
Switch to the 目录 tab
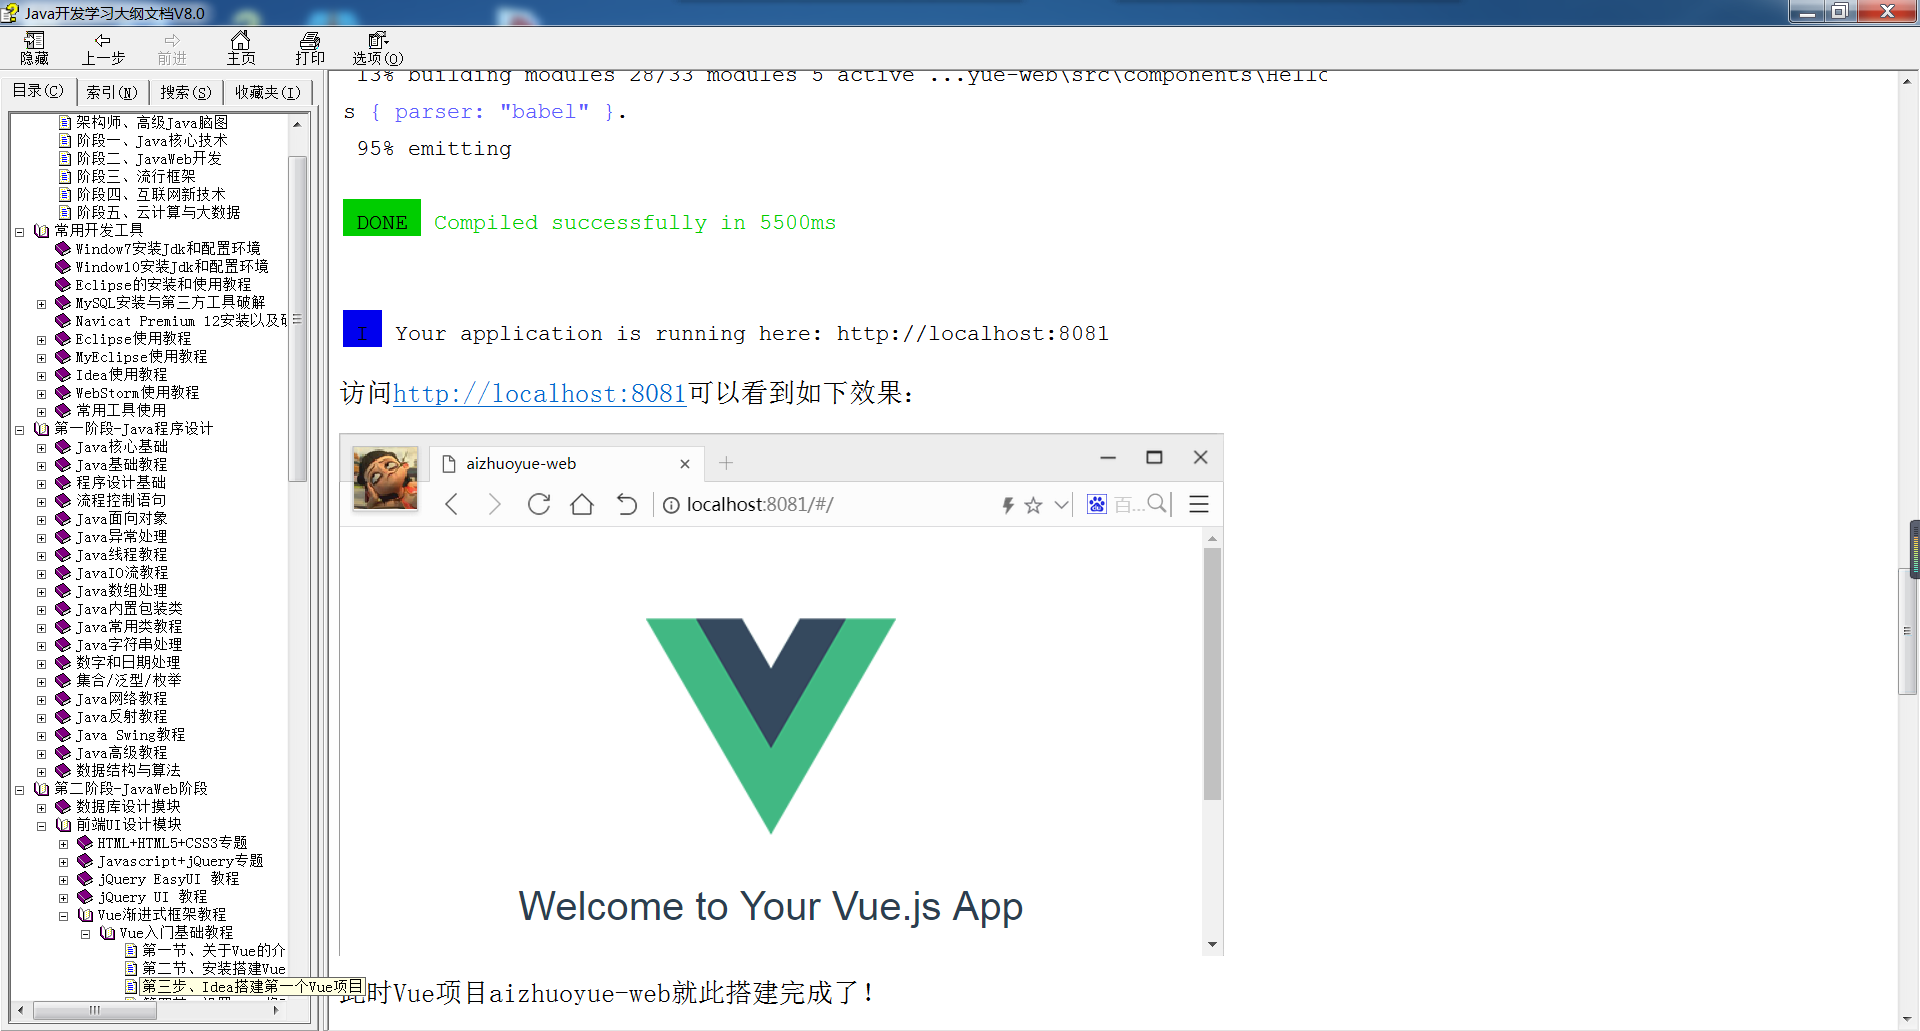(38, 91)
